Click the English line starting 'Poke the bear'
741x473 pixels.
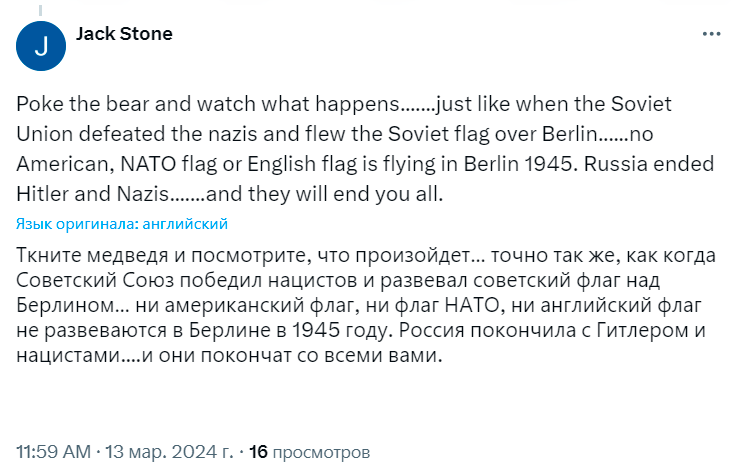pos(344,104)
